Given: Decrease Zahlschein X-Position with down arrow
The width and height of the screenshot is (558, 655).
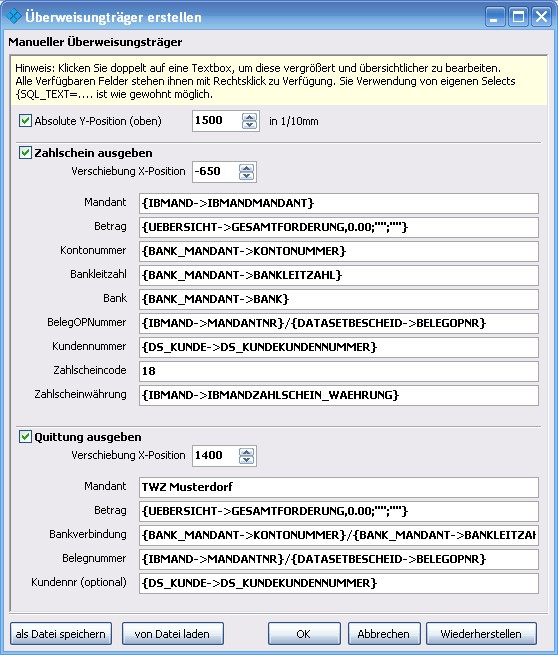Looking at the screenshot, I should click(x=246, y=175).
